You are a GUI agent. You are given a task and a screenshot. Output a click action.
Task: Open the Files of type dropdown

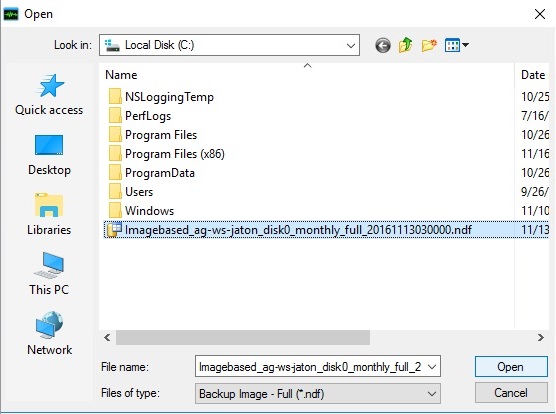(318, 393)
